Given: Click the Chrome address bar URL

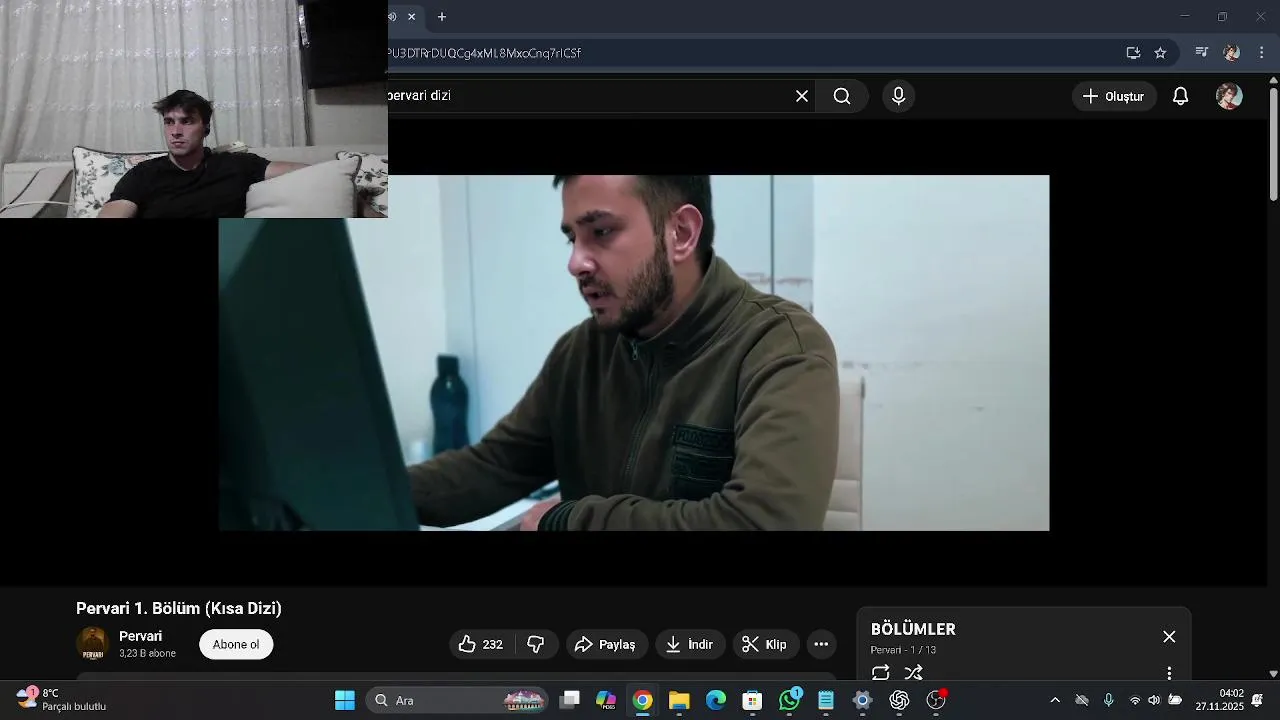Looking at the screenshot, I should click(x=484, y=53).
